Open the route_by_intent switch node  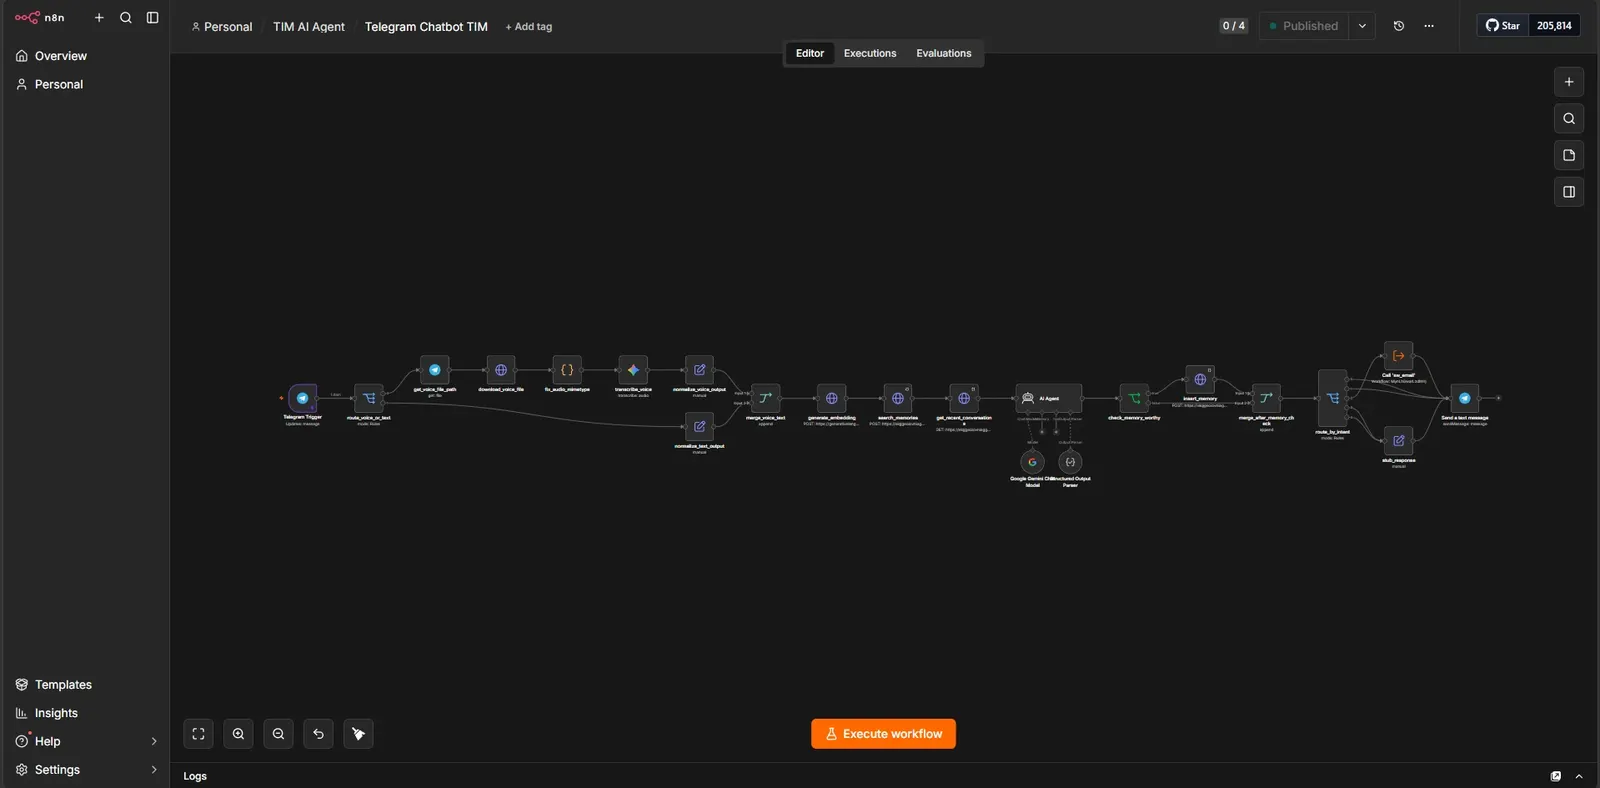tap(1333, 398)
